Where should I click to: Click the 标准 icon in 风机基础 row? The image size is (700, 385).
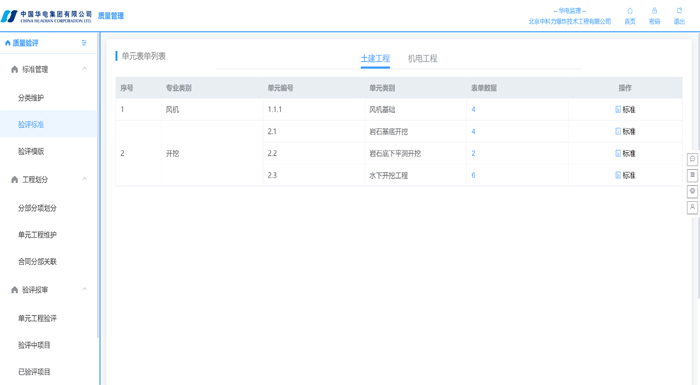[618, 109]
